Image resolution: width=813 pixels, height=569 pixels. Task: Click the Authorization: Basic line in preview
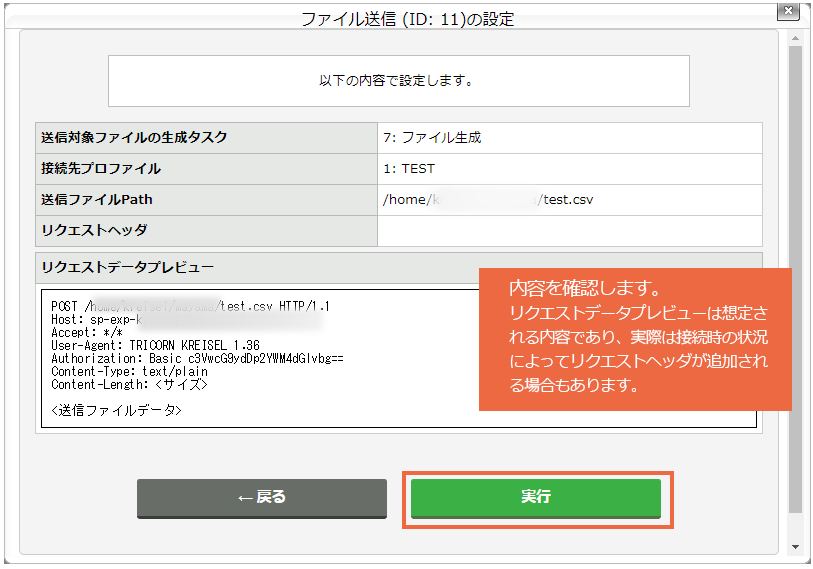197,358
